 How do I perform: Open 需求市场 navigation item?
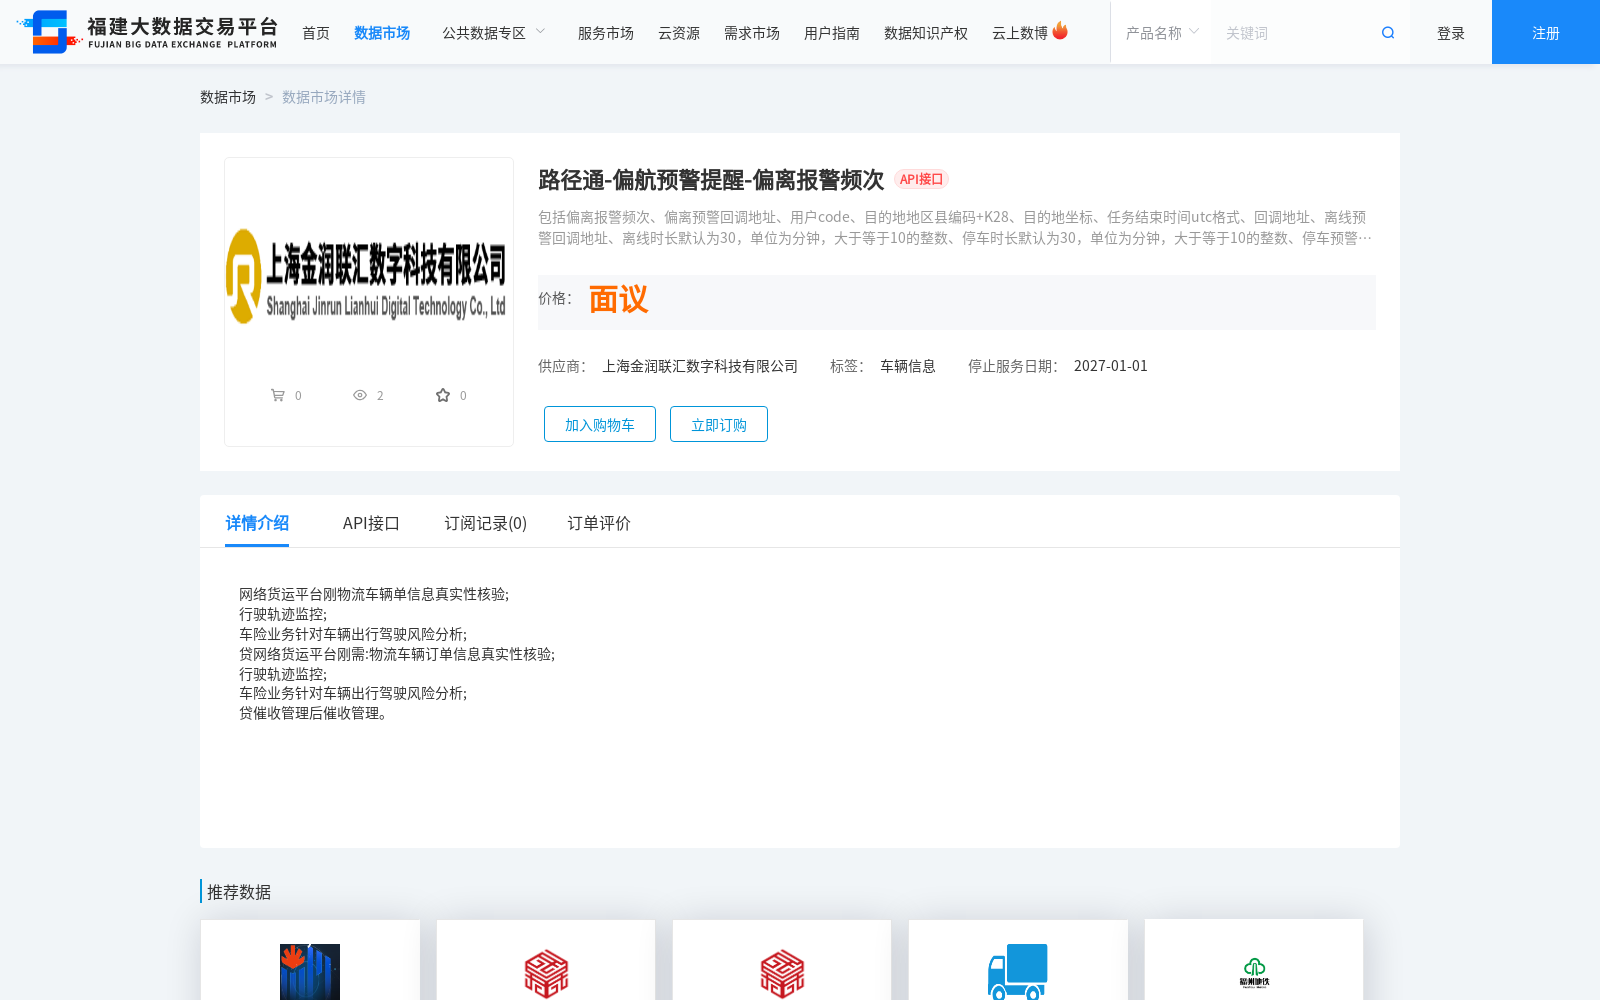752,33
